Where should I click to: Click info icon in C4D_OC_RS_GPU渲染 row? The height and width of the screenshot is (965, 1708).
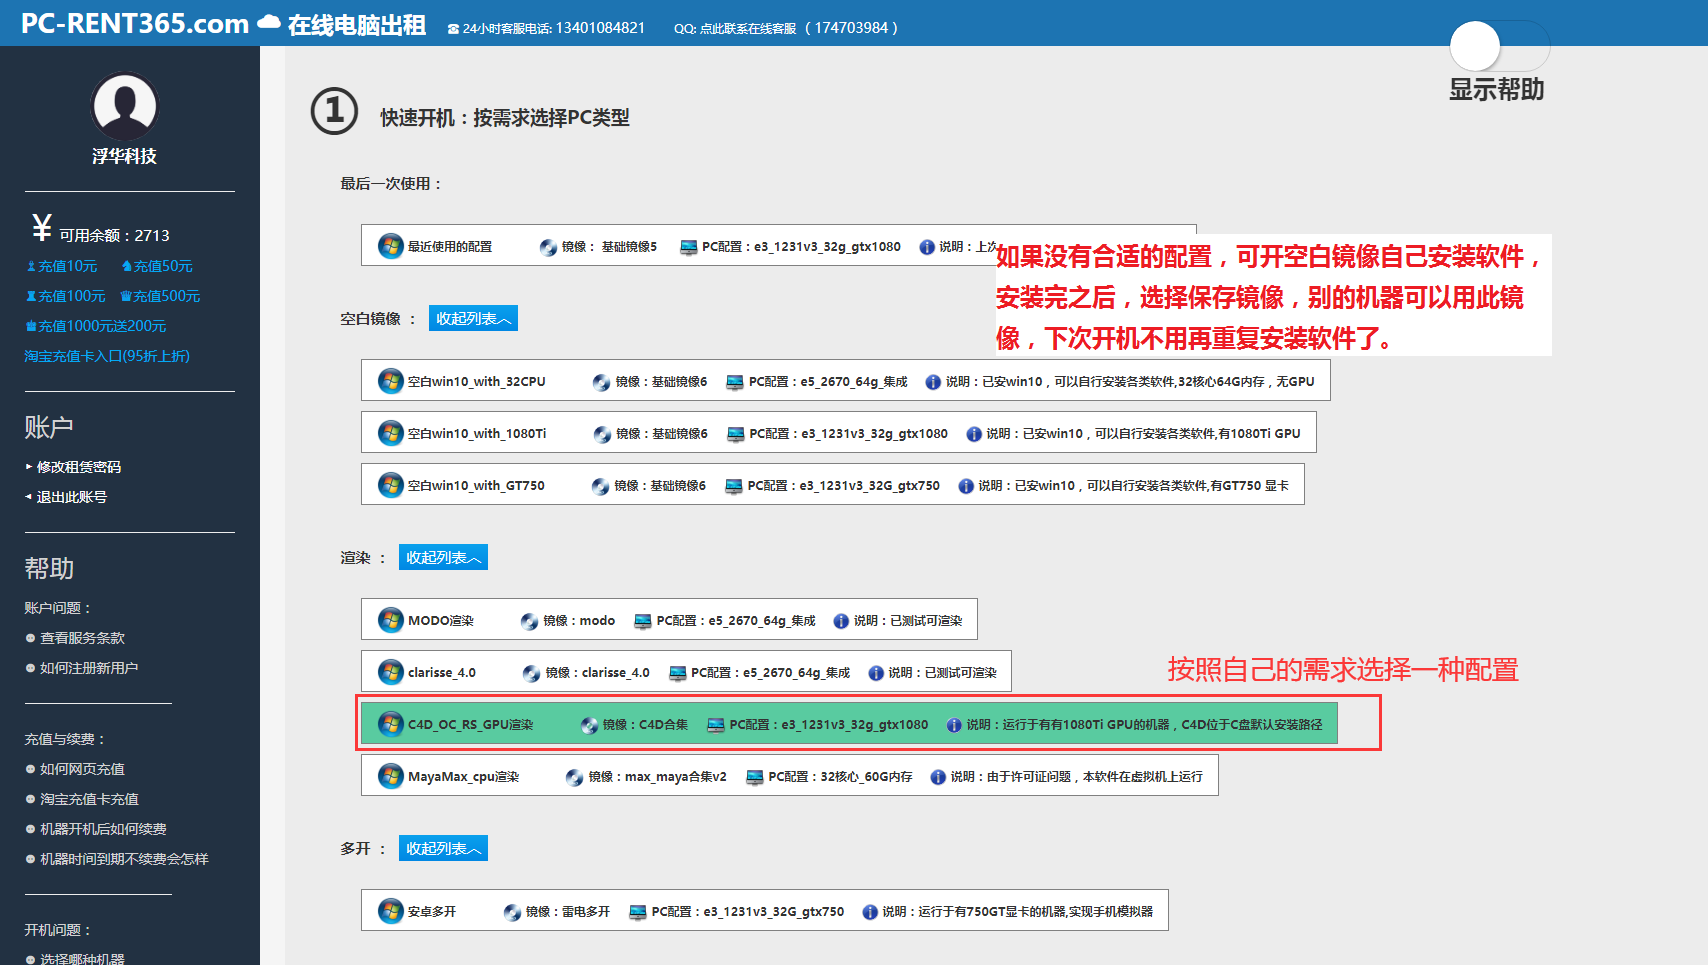point(954,725)
